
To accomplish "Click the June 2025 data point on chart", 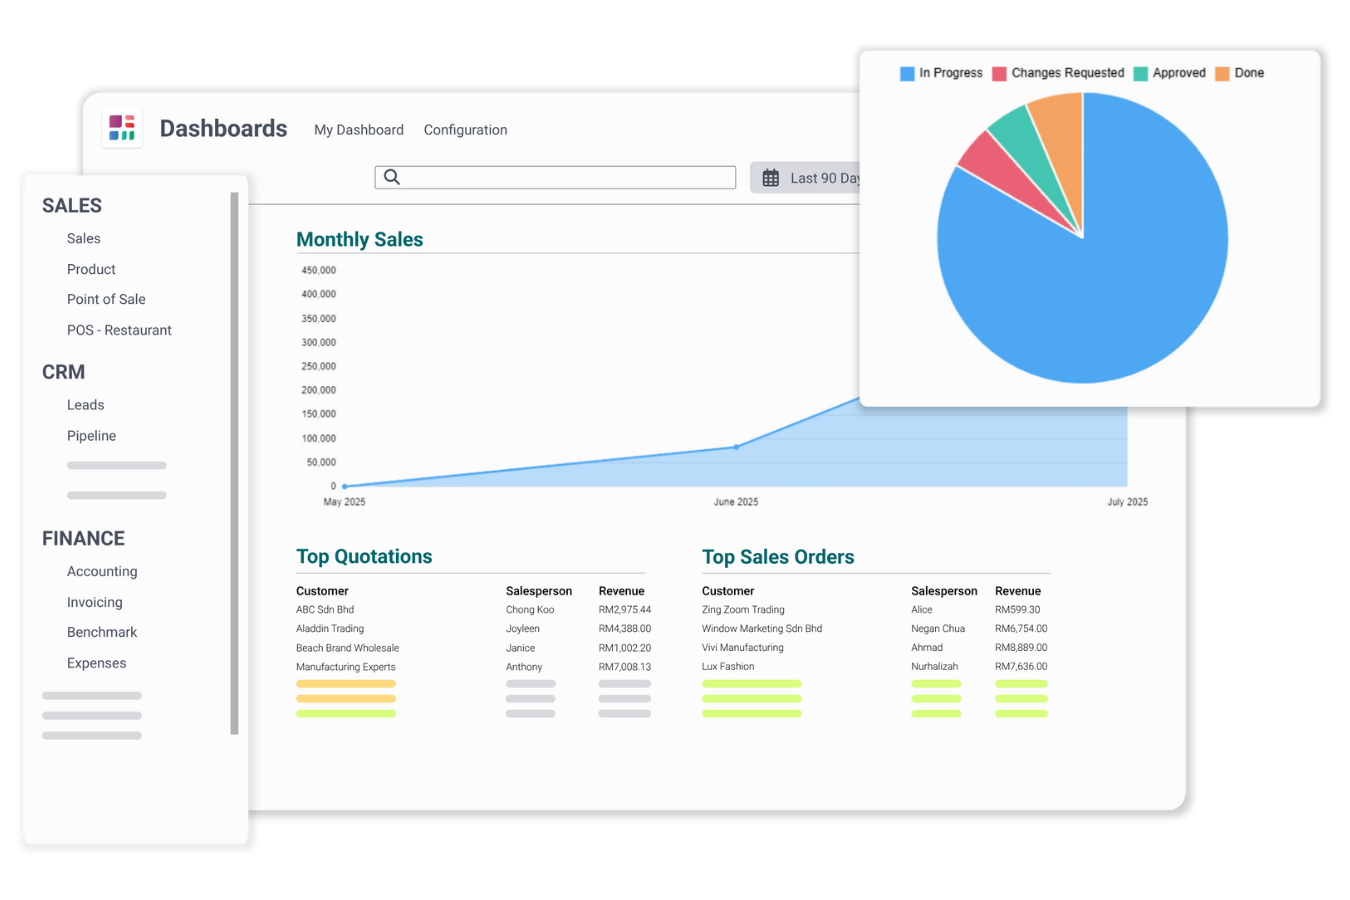I will tap(736, 447).
